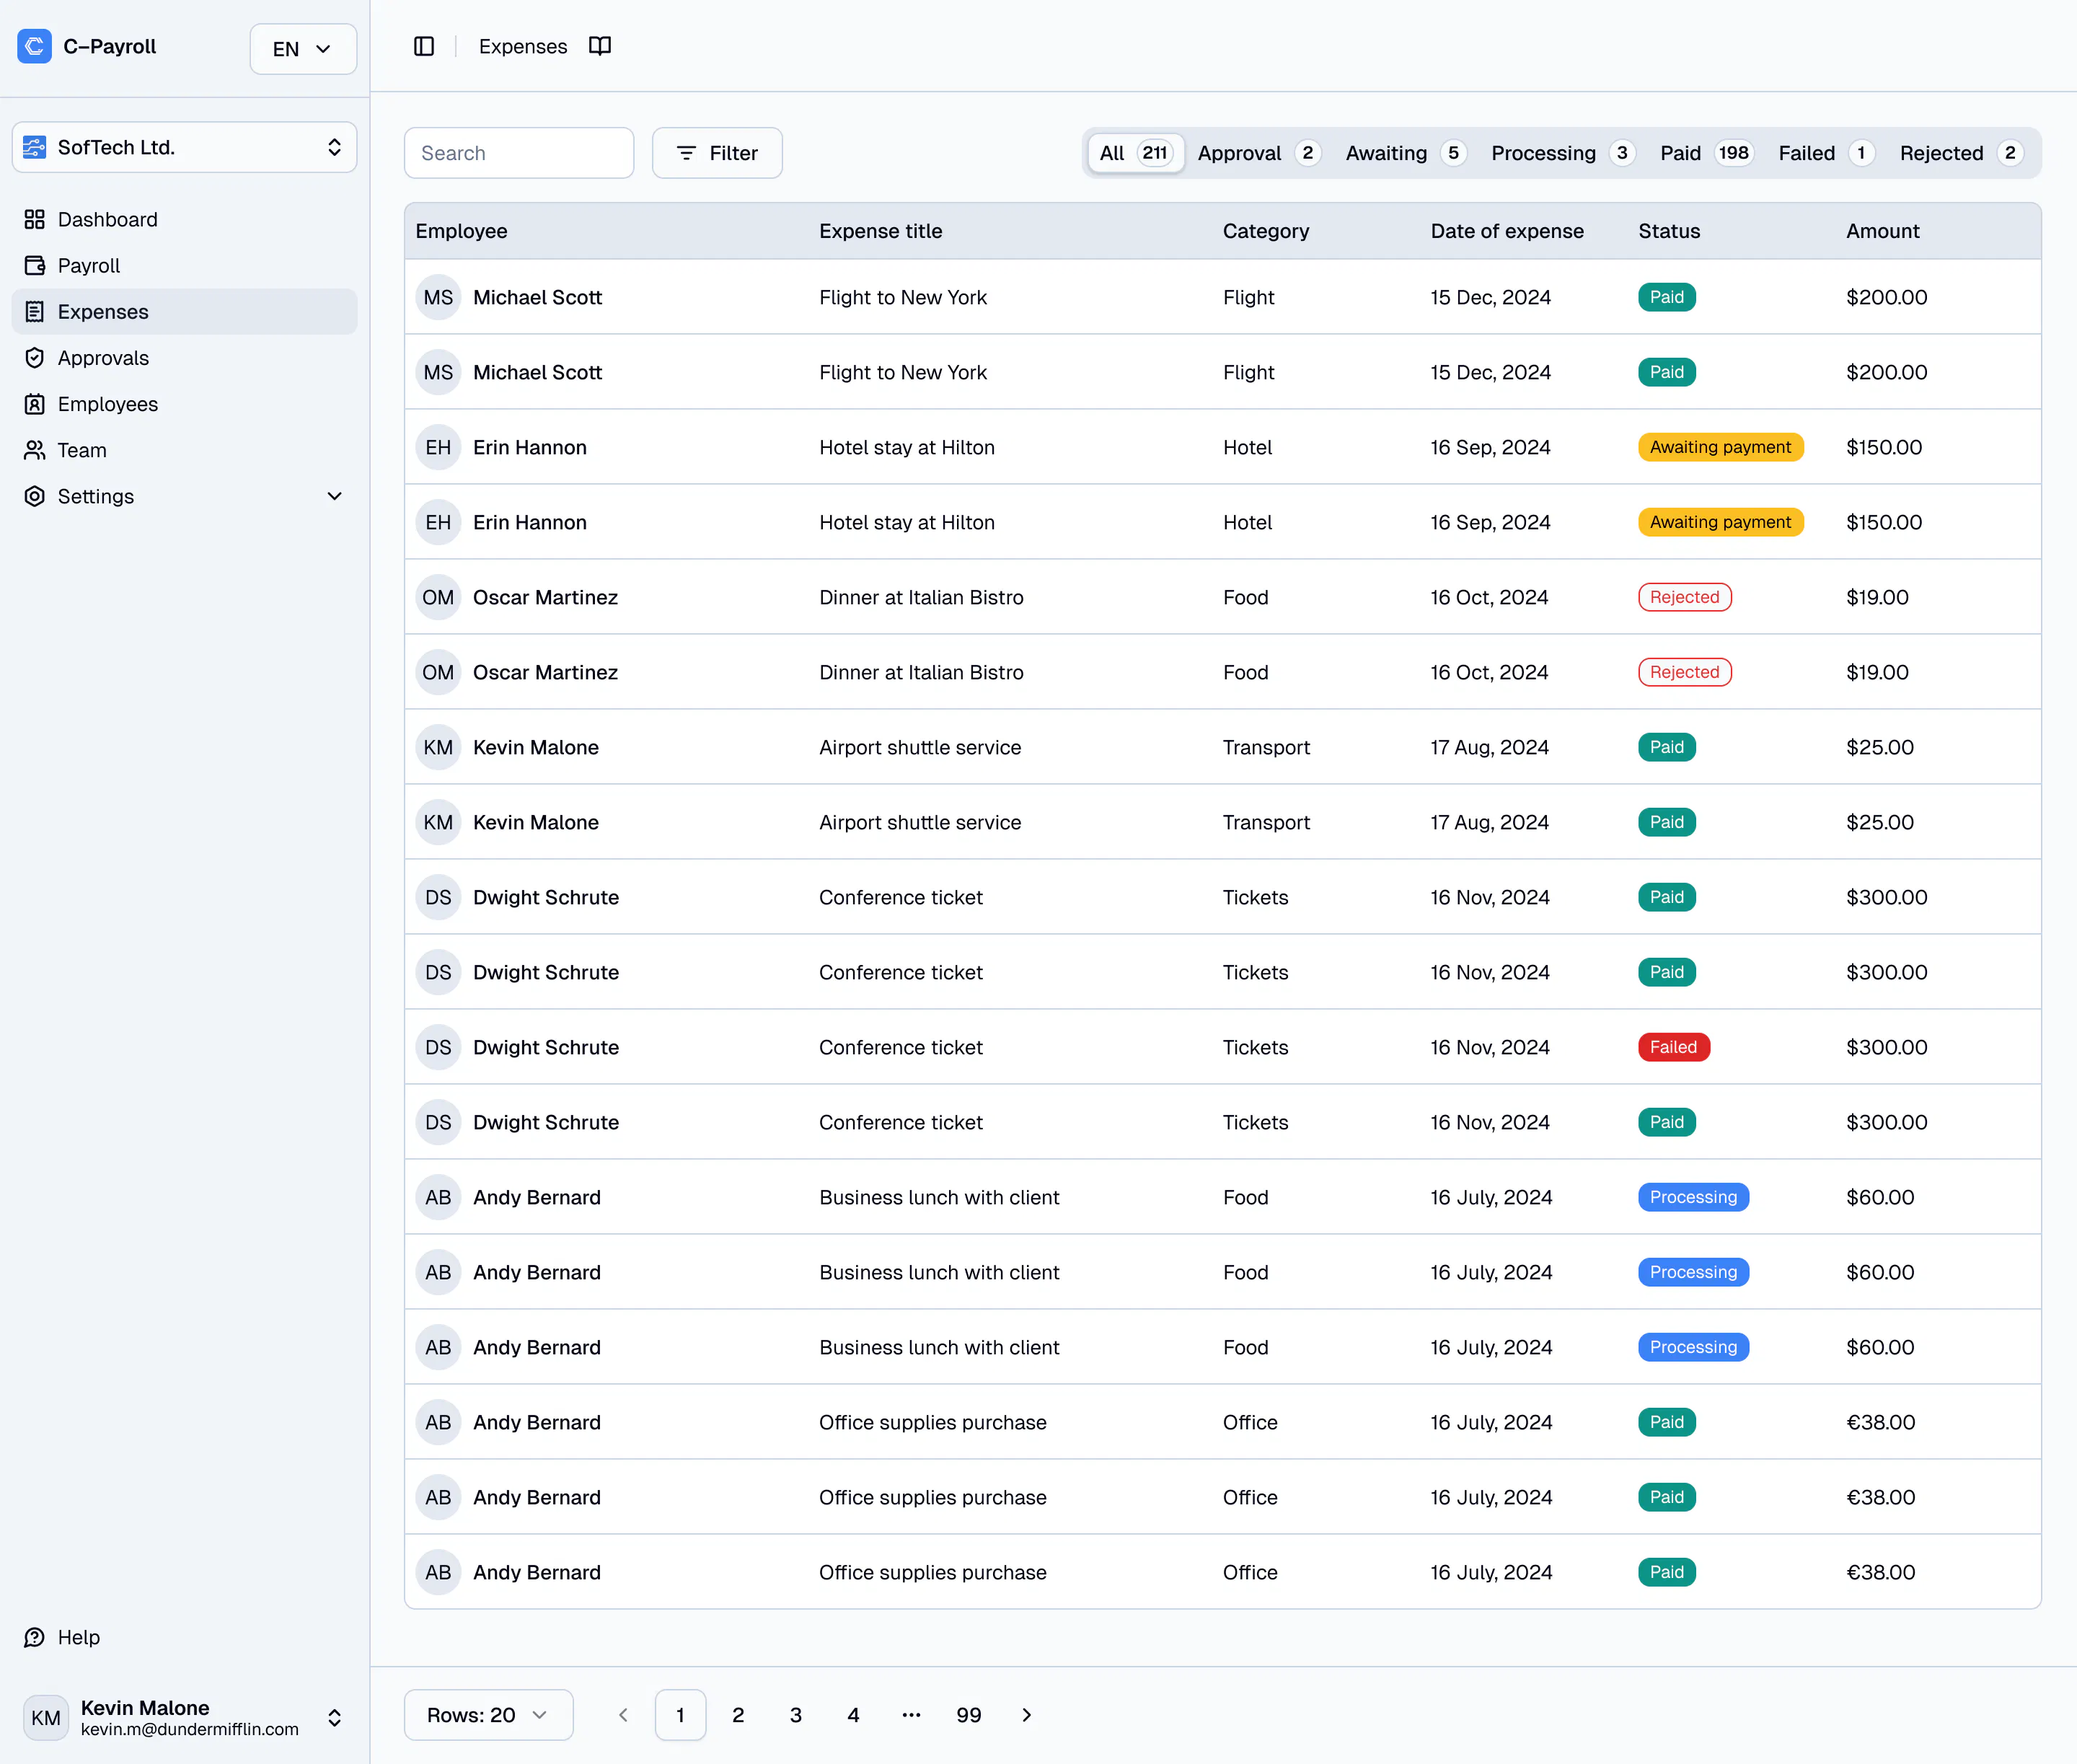
Task: Switch to the Rejected tab
Action: 1961,153
